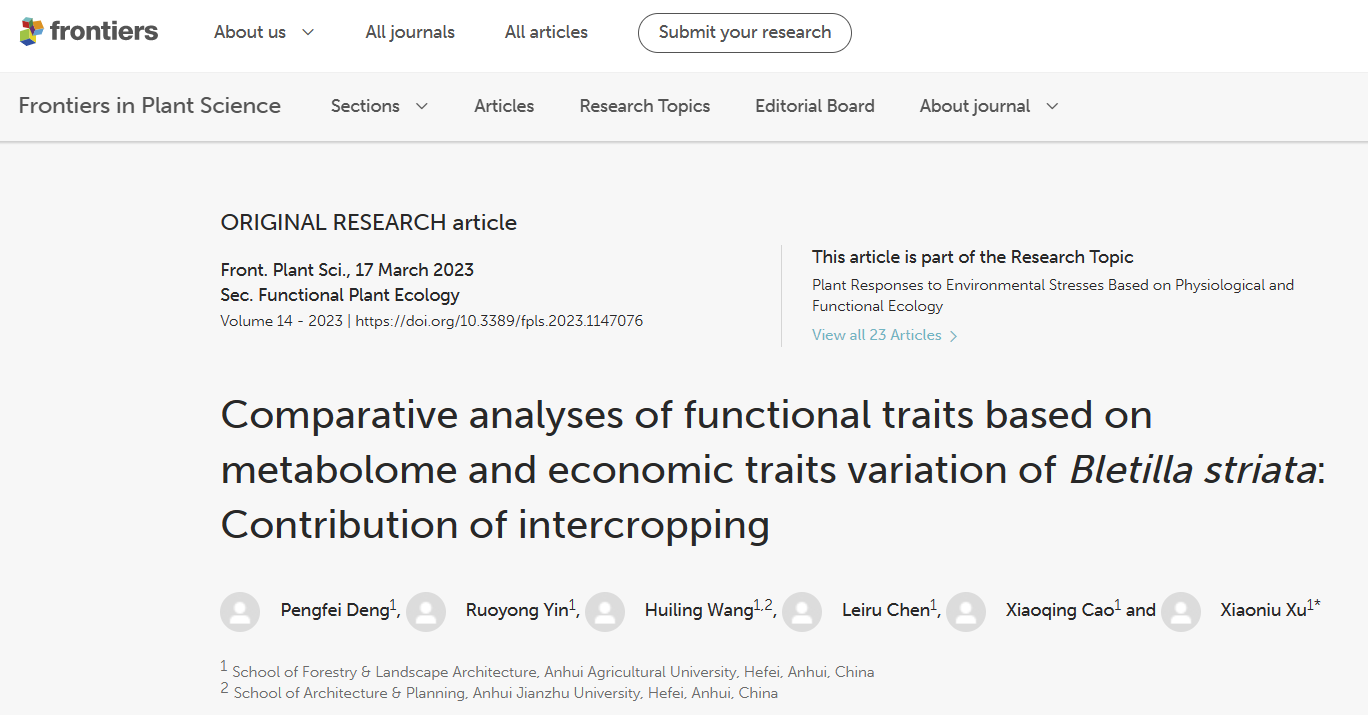Click Ruoyong Yin's avatar icon
Image resolution: width=1368 pixels, height=715 pixels.
[426, 611]
